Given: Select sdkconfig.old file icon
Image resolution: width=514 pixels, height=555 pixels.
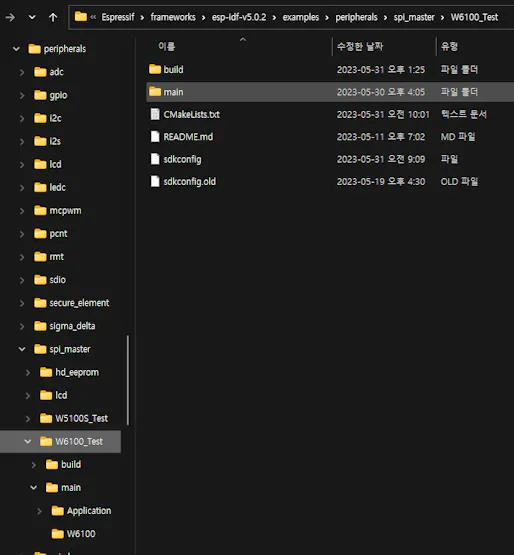Looking at the screenshot, I should tap(155, 181).
